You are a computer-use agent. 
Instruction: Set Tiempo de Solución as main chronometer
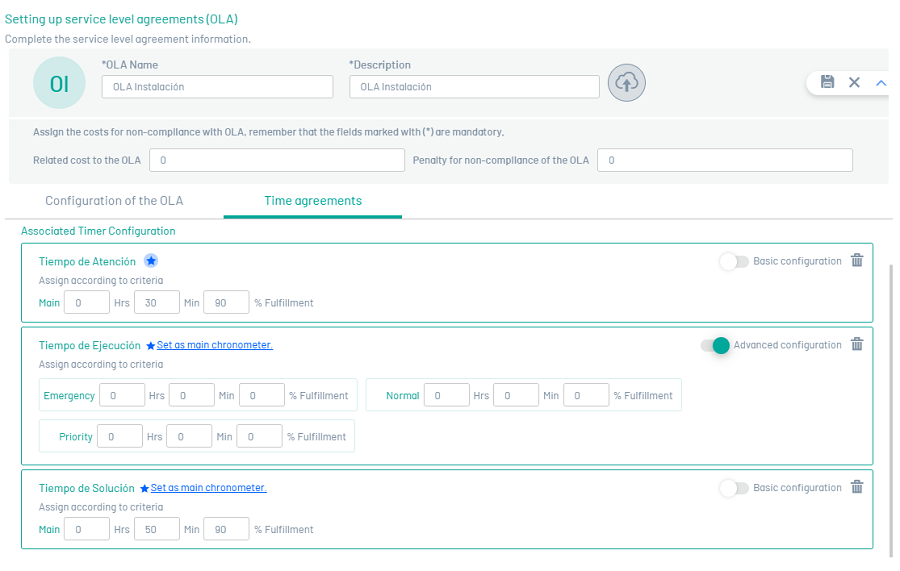(x=208, y=488)
